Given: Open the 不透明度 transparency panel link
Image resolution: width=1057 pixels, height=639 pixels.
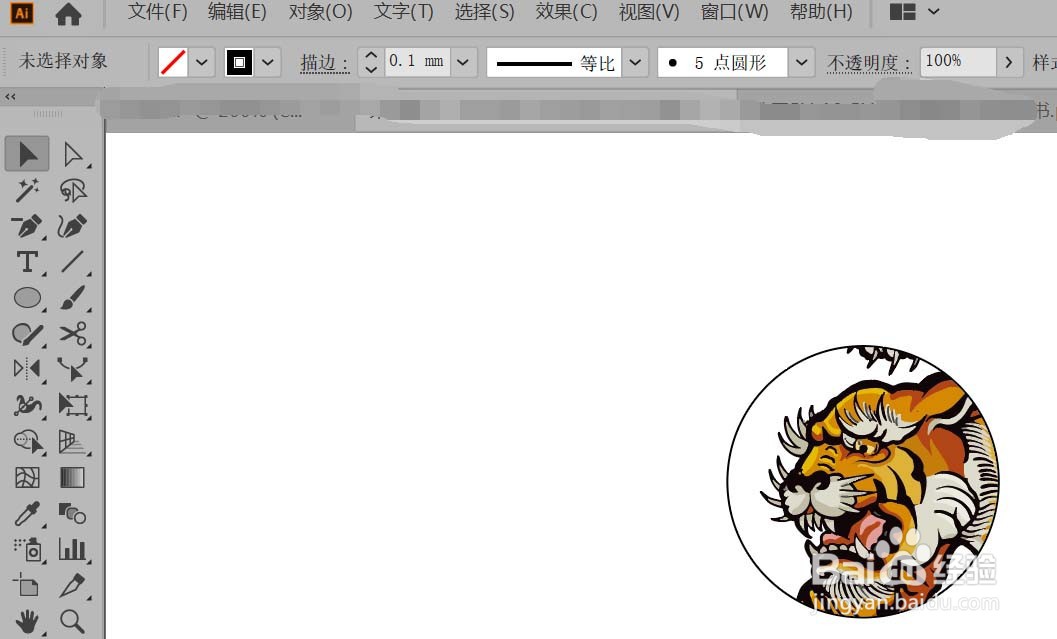Looking at the screenshot, I should click(x=869, y=63).
